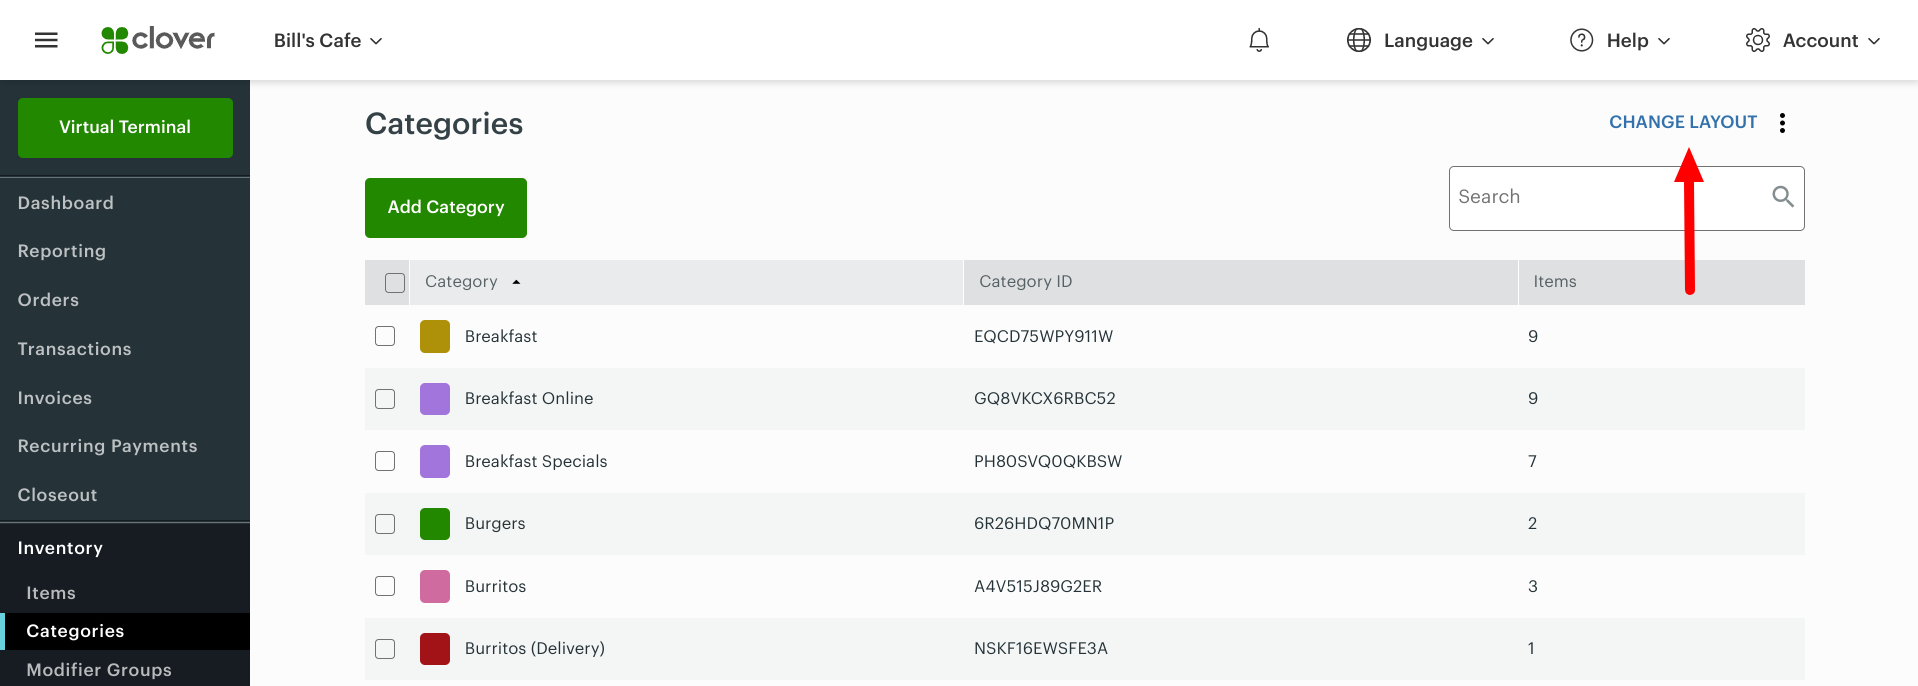1918x686 pixels.
Task: Click the Clover logo
Action: (158, 40)
